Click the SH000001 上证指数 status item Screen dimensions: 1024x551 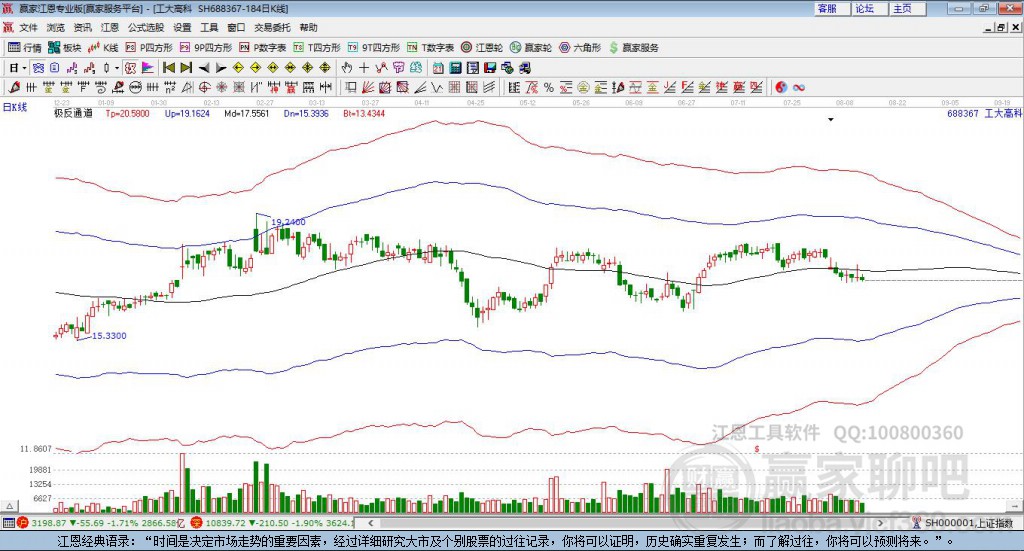pos(967,523)
